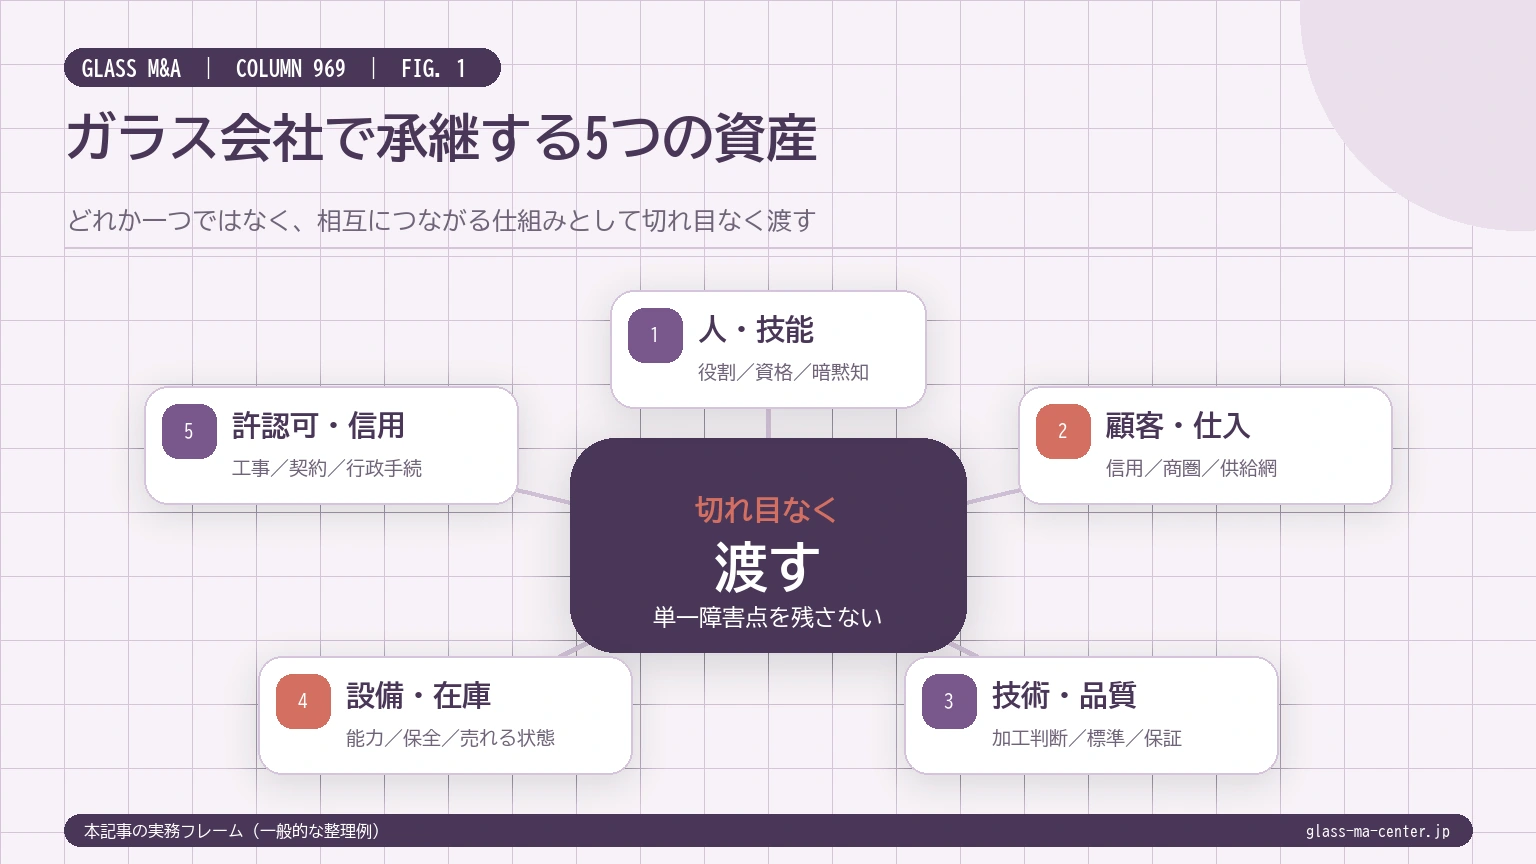Viewport: 1536px width, 864px height.
Task: Click the 工事／契約／行政手続 subtitle
Action: point(327,468)
